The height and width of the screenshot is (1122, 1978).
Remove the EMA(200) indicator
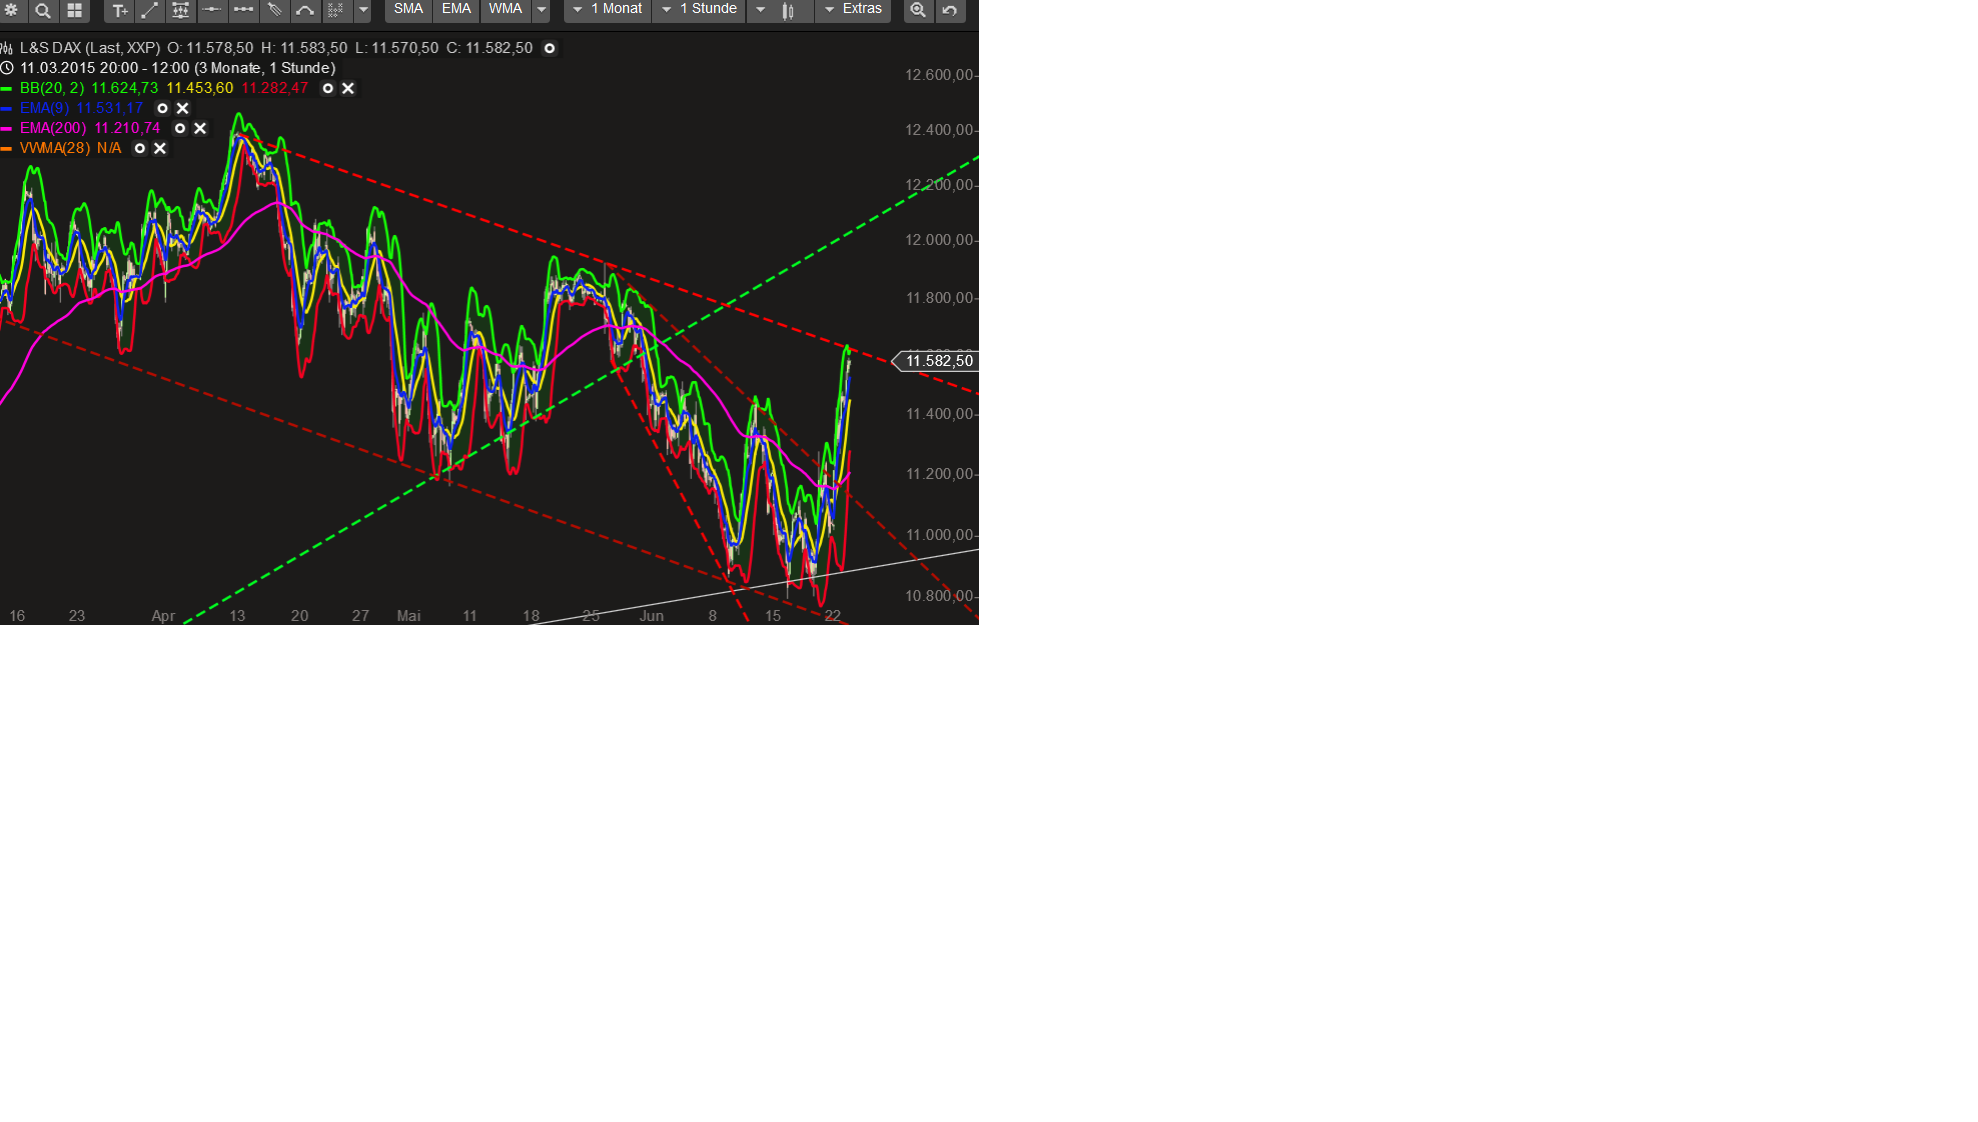(200, 128)
